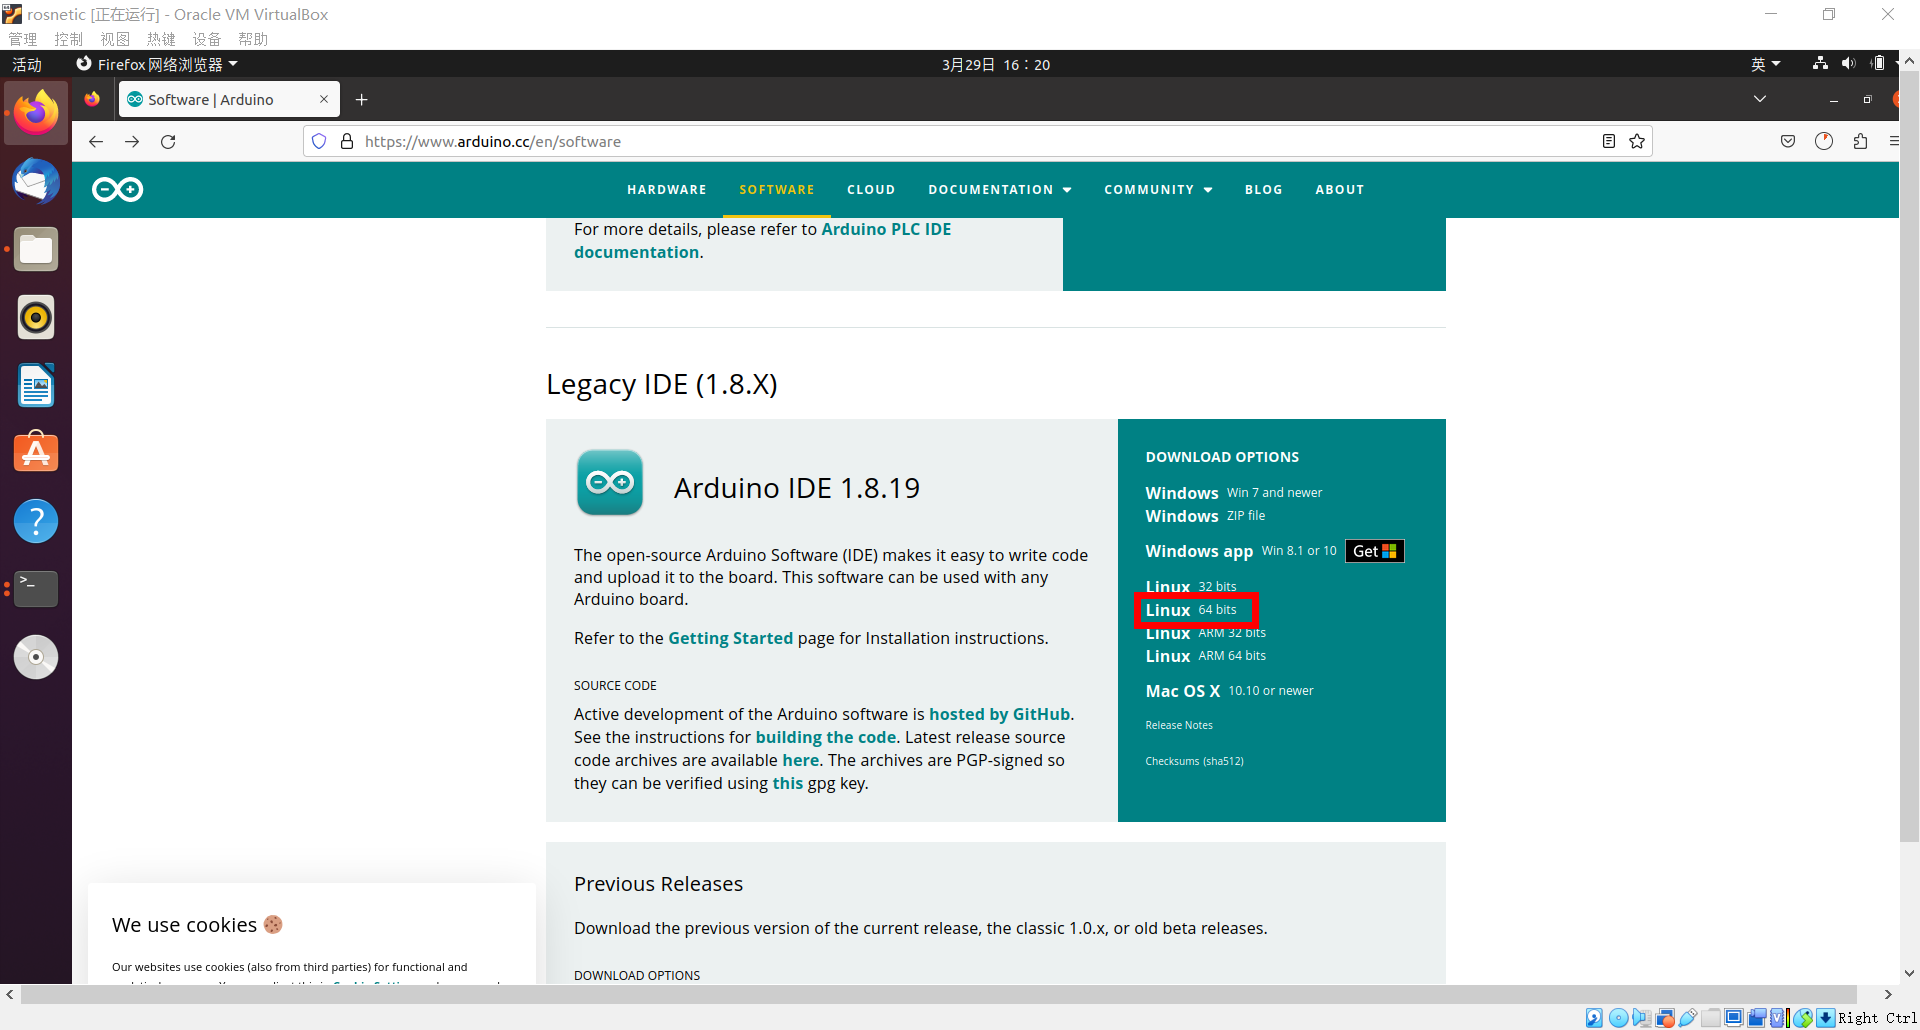Launch Thunderbird mail from the dock
Image resolution: width=1920 pixels, height=1030 pixels.
(x=36, y=181)
